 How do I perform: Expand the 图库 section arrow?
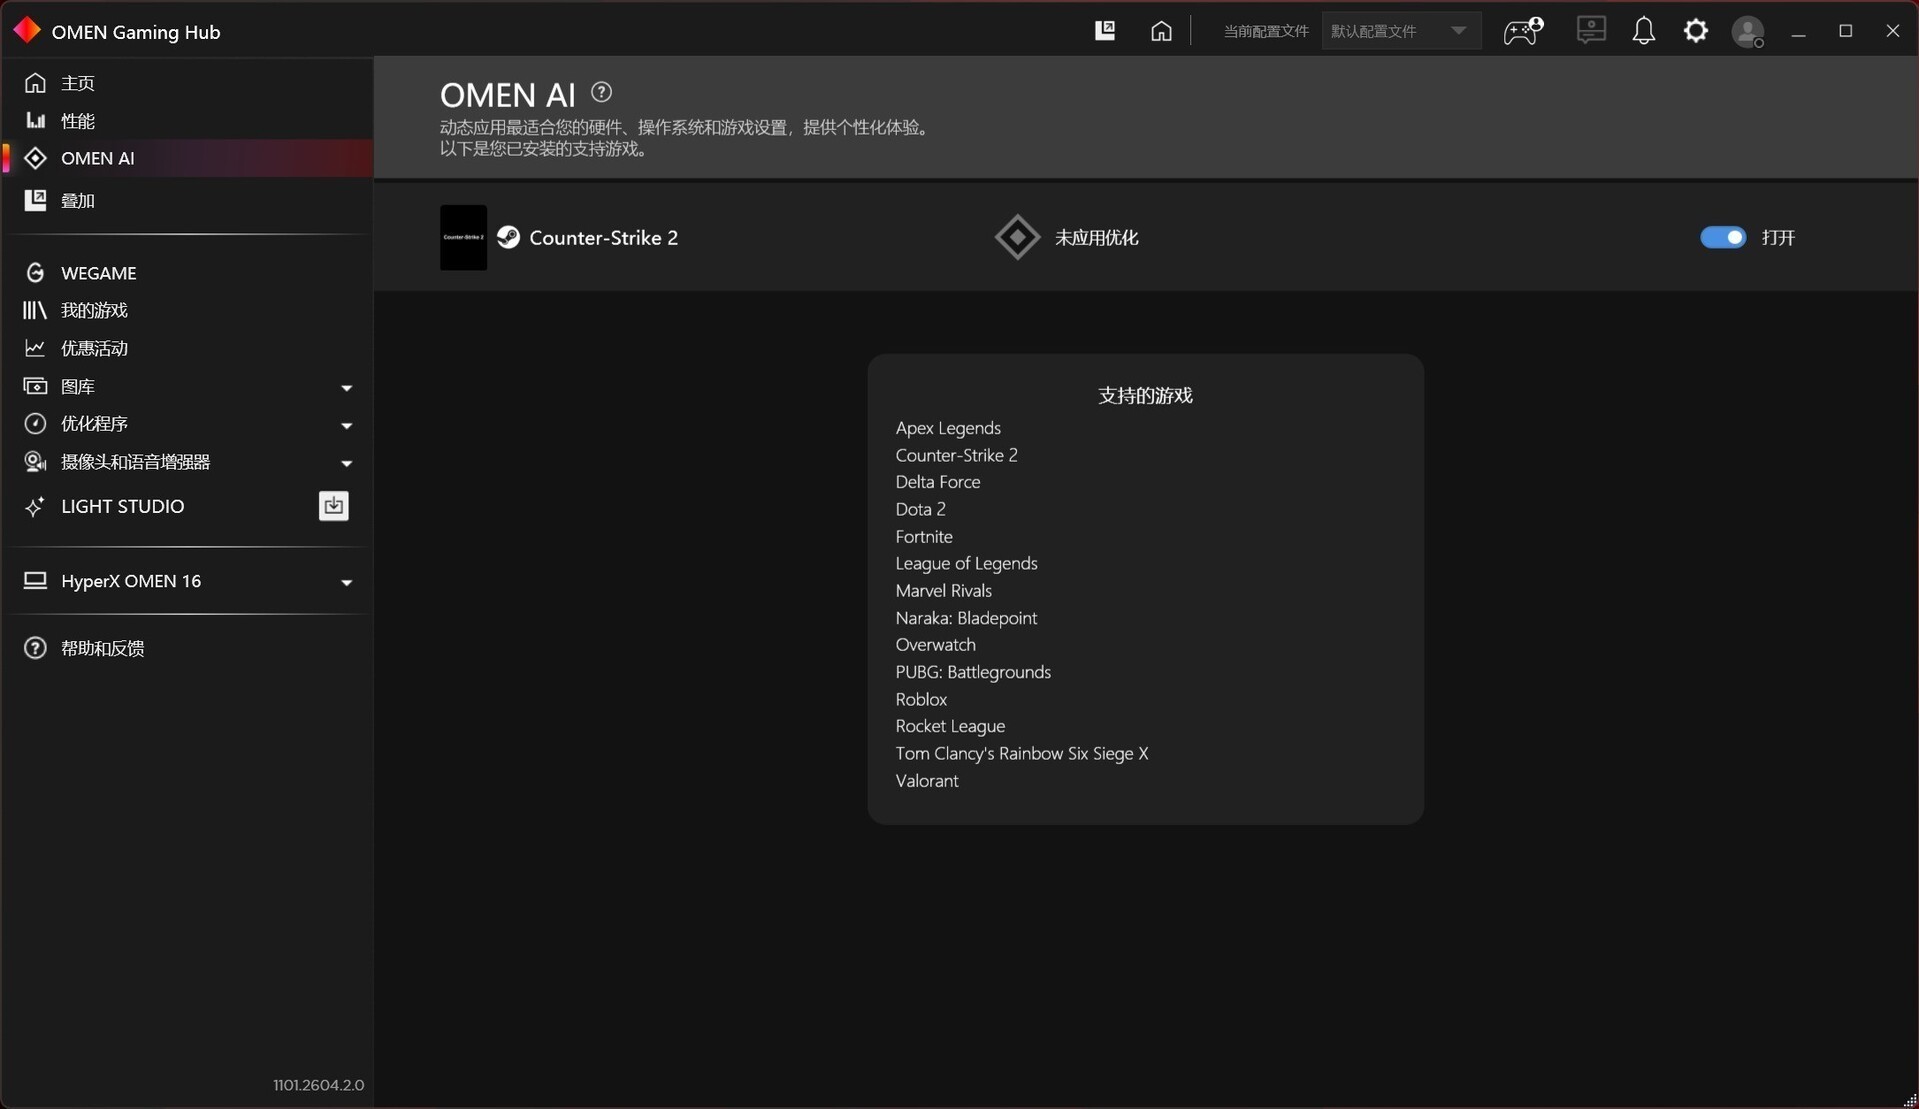pos(346,387)
